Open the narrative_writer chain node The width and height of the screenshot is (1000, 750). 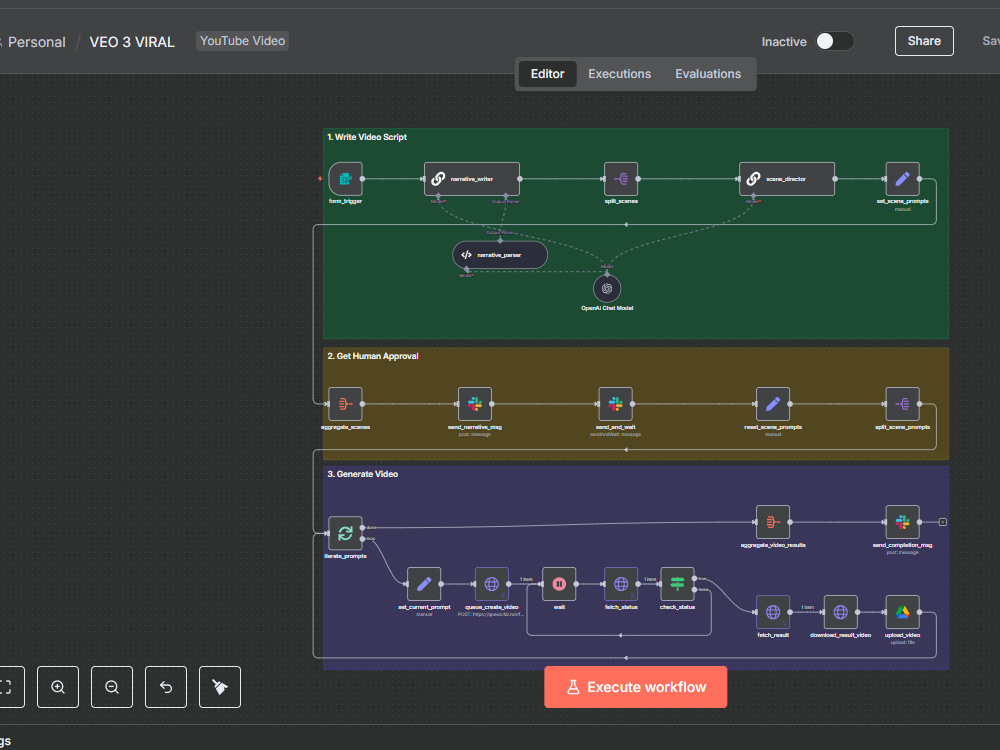coord(472,179)
